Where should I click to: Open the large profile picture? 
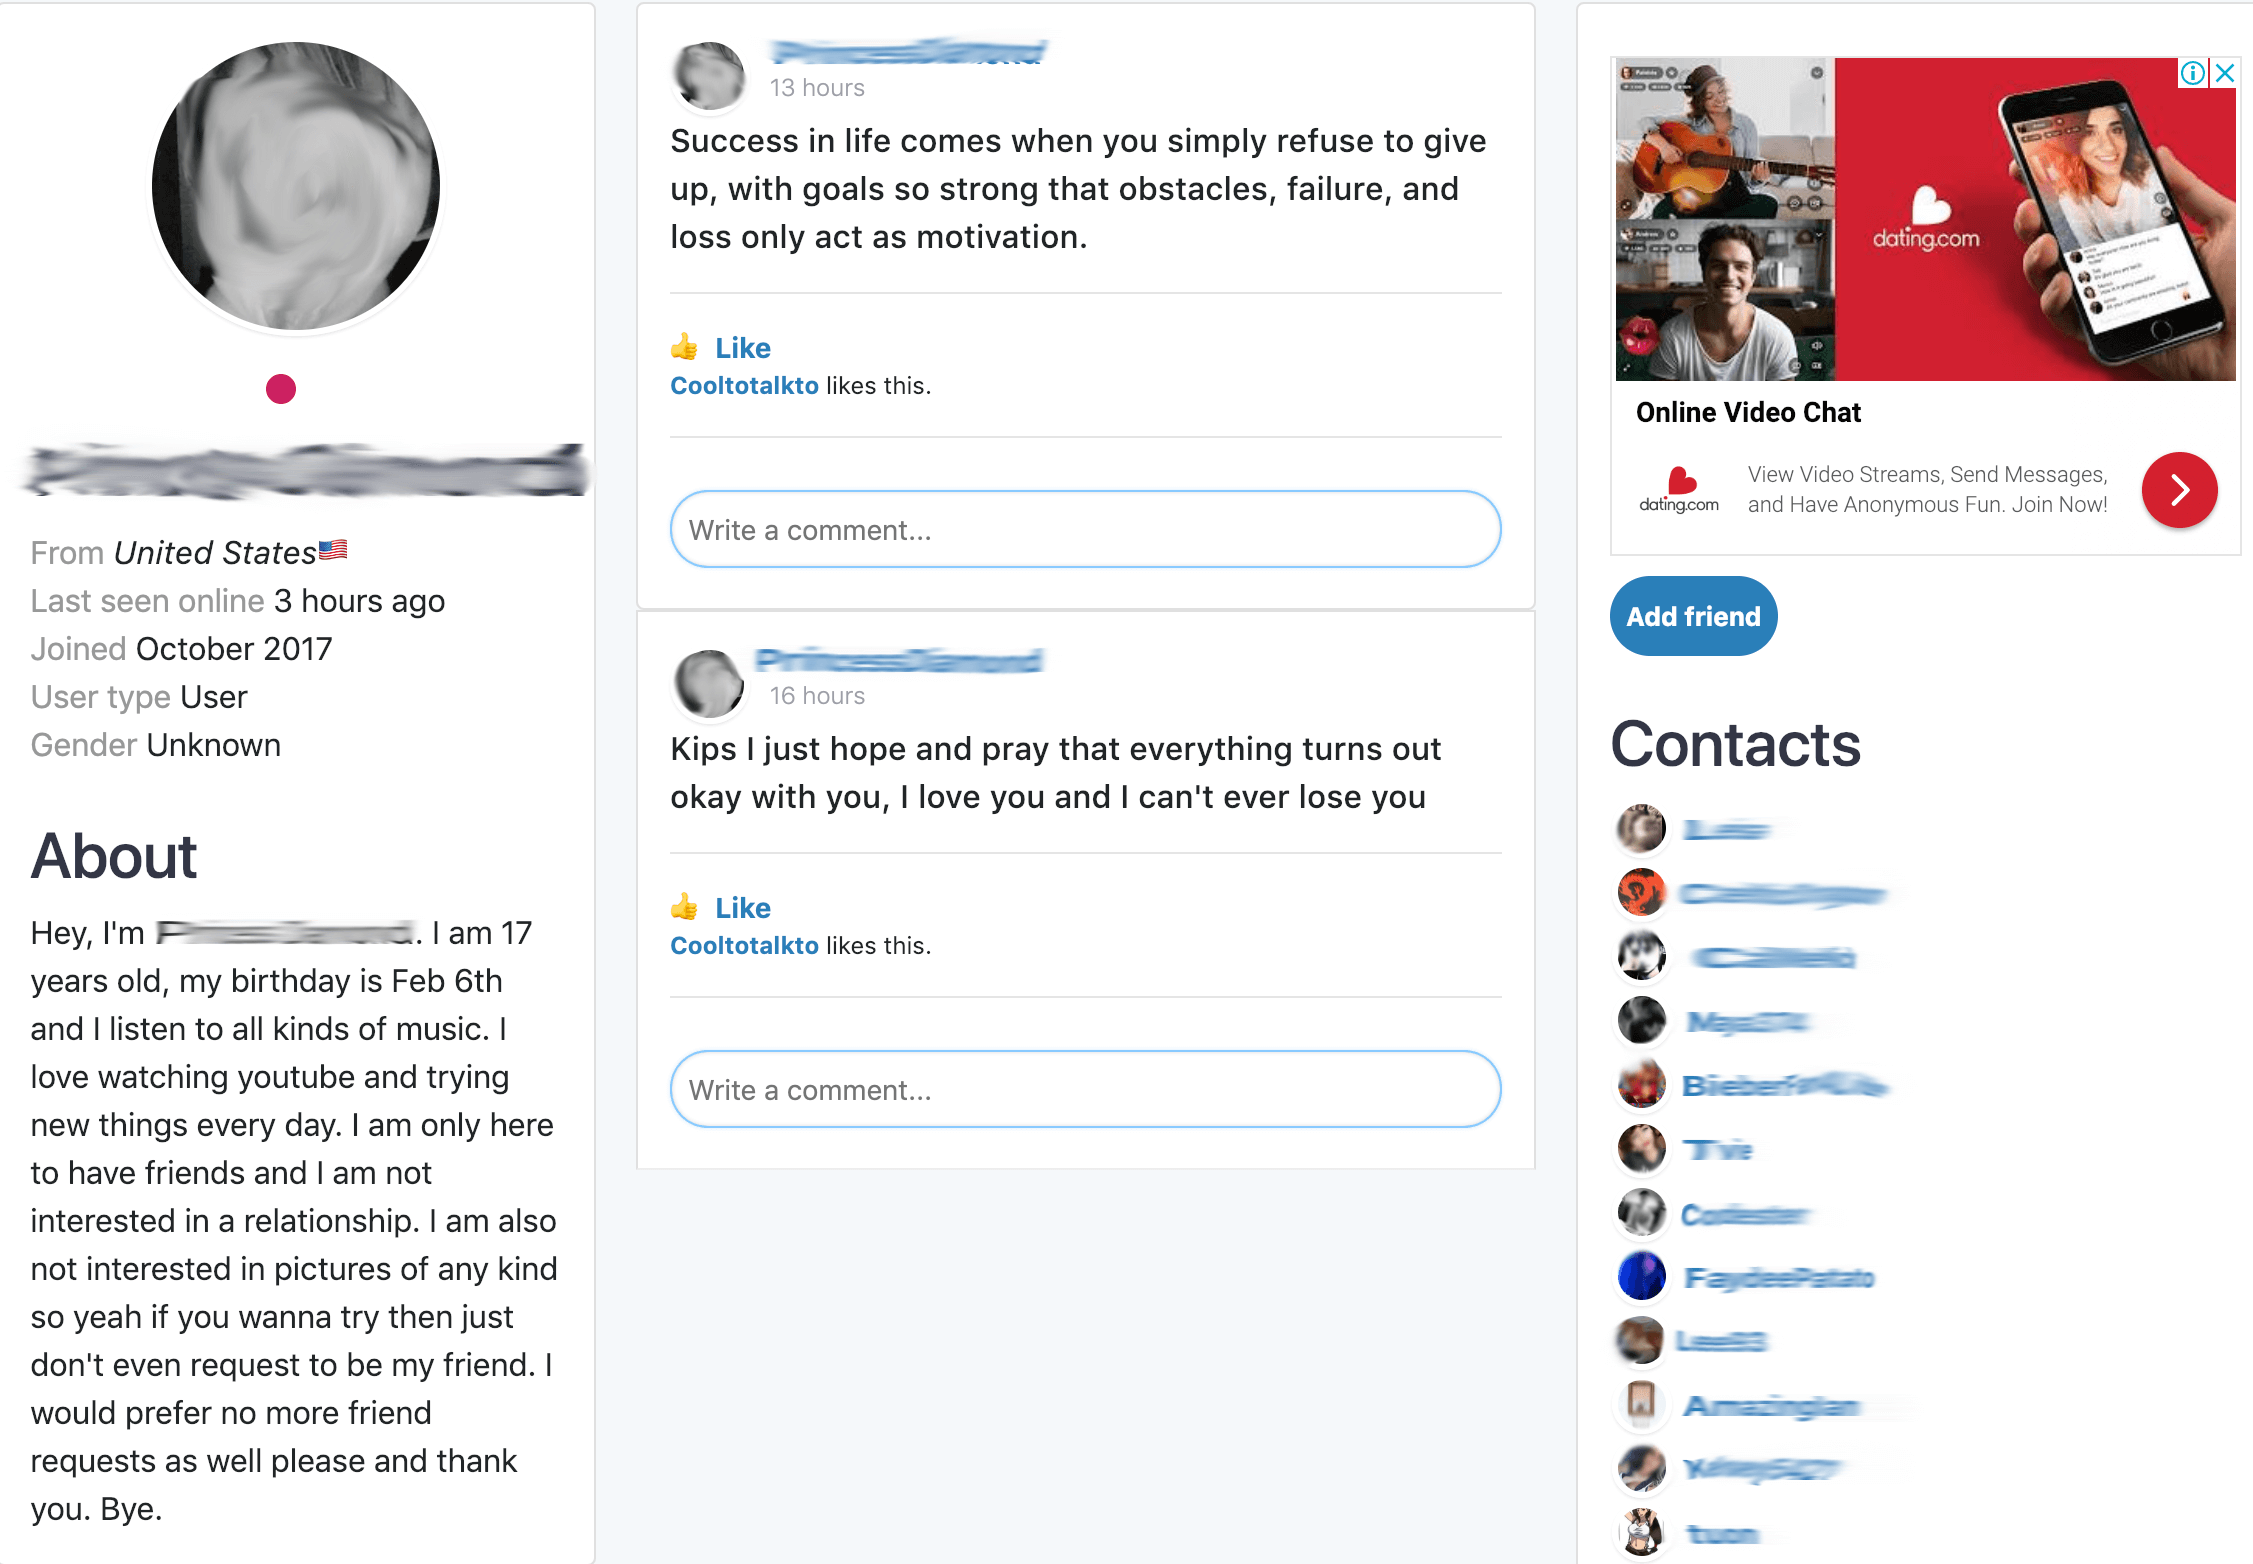point(296,187)
